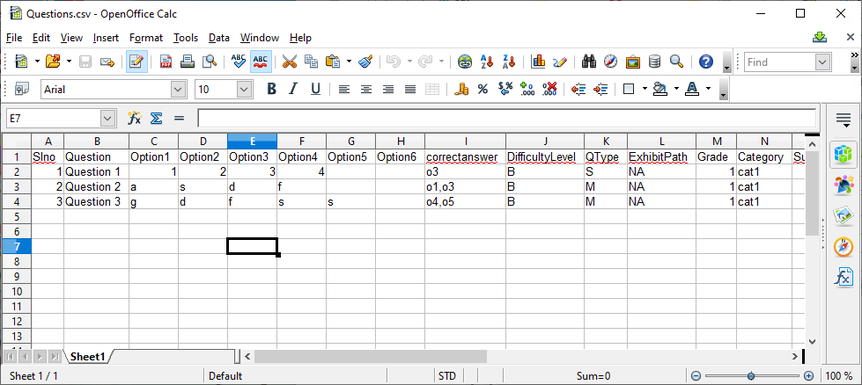
Task: Click the Paste clipboard icon
Action: (333, 62)
